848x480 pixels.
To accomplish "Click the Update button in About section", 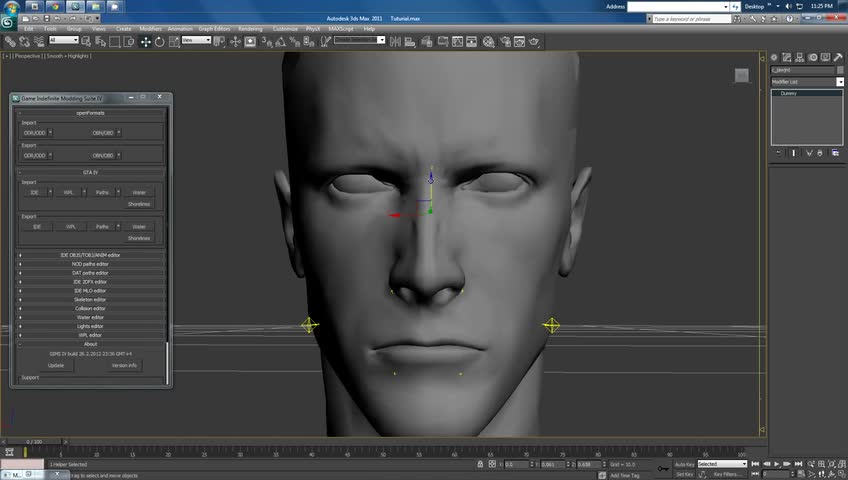I will tap(56, 365).
